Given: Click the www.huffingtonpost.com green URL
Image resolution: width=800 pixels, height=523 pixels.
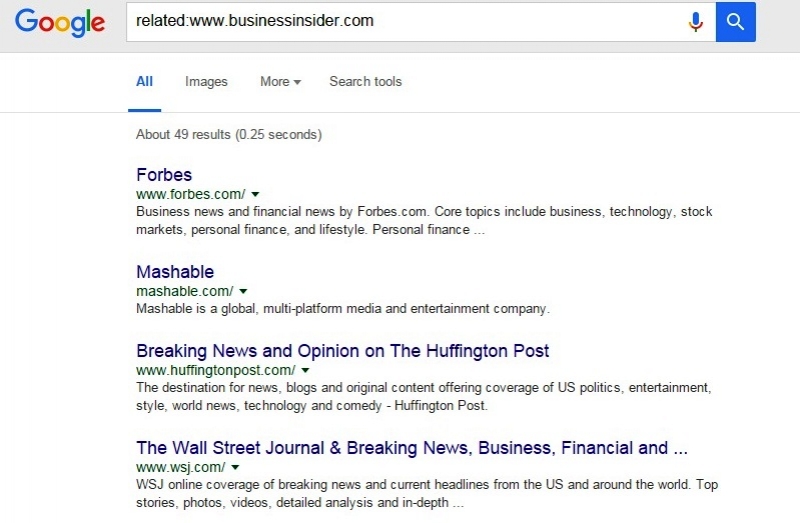Looking at the screenshot, I should (x=215, y=370).
